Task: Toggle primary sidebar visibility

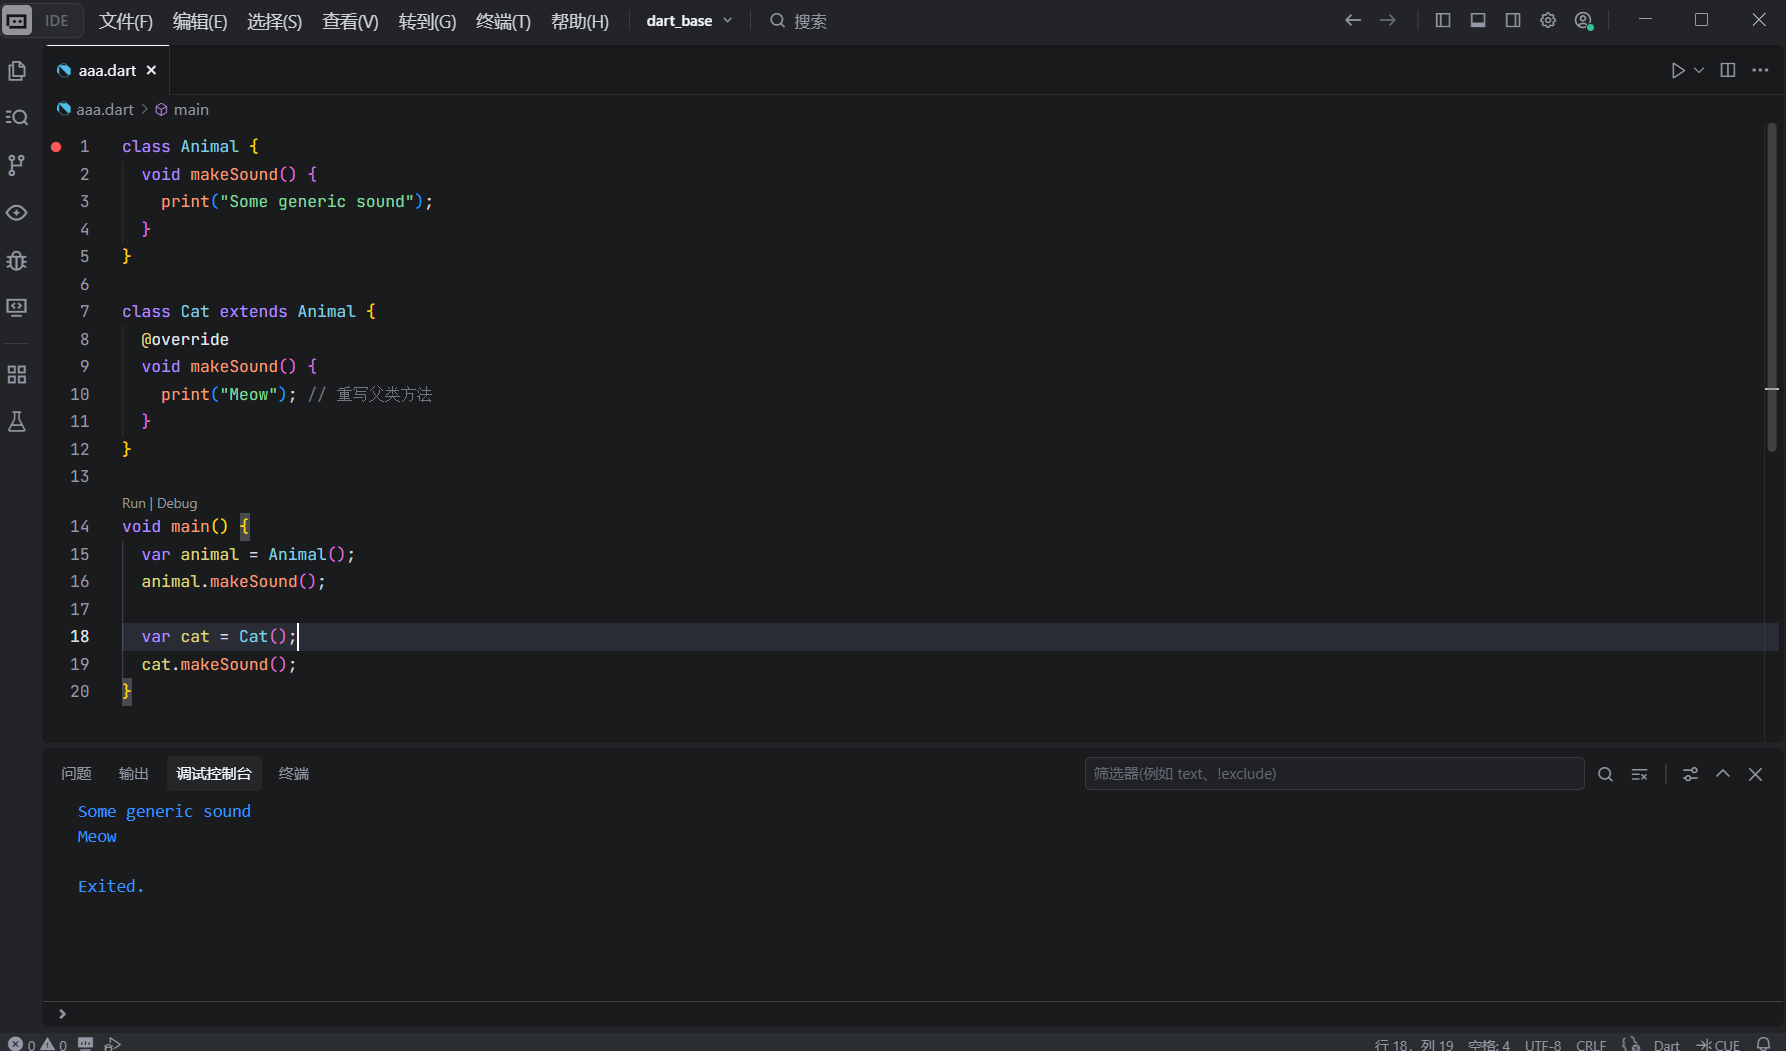Action: pos(1443,20)
